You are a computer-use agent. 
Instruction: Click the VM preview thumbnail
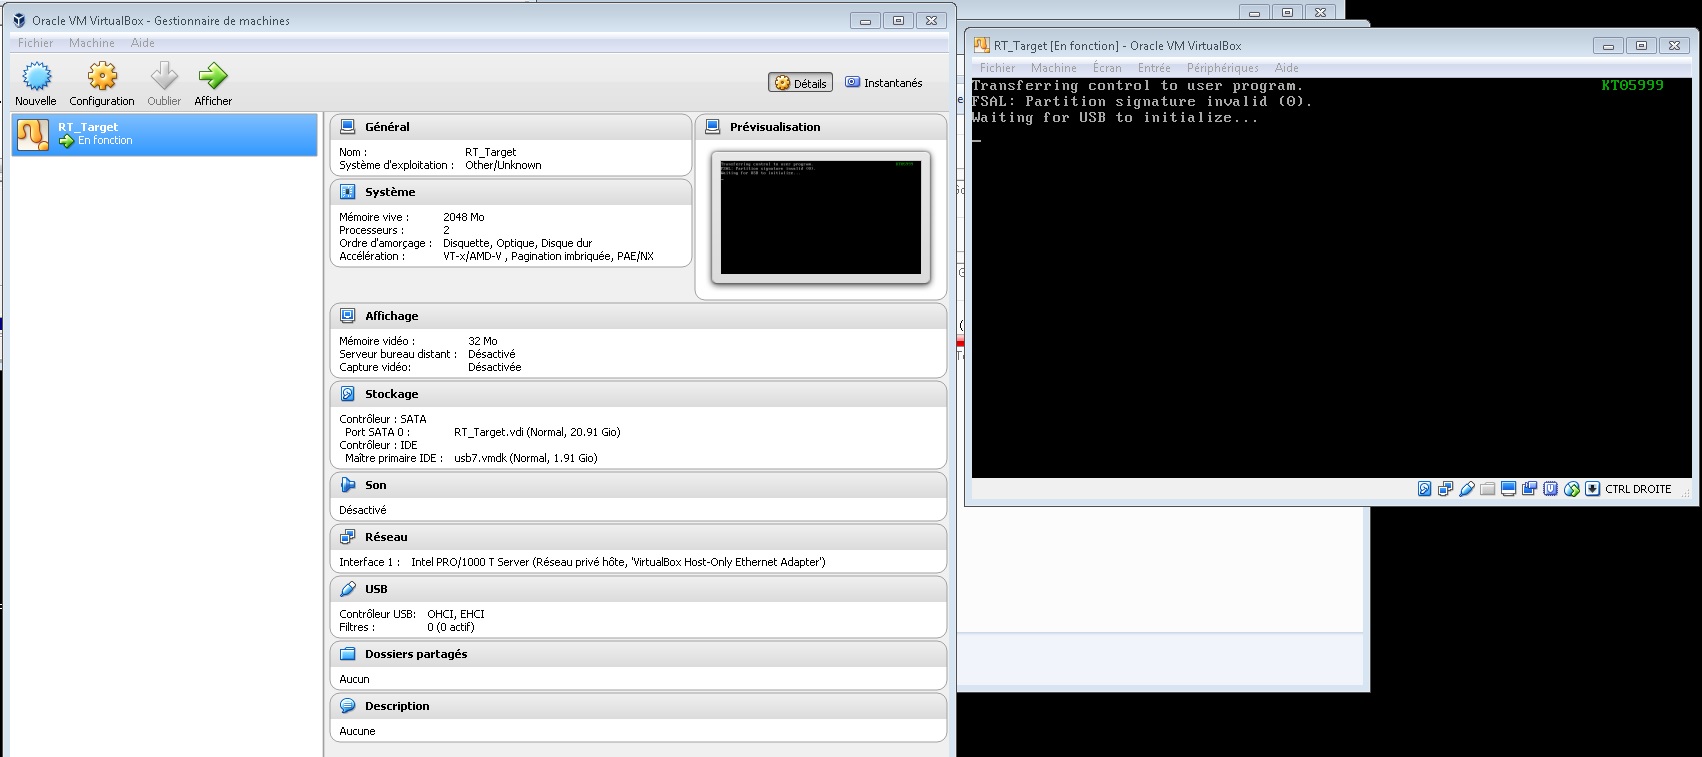coord(821,217)
